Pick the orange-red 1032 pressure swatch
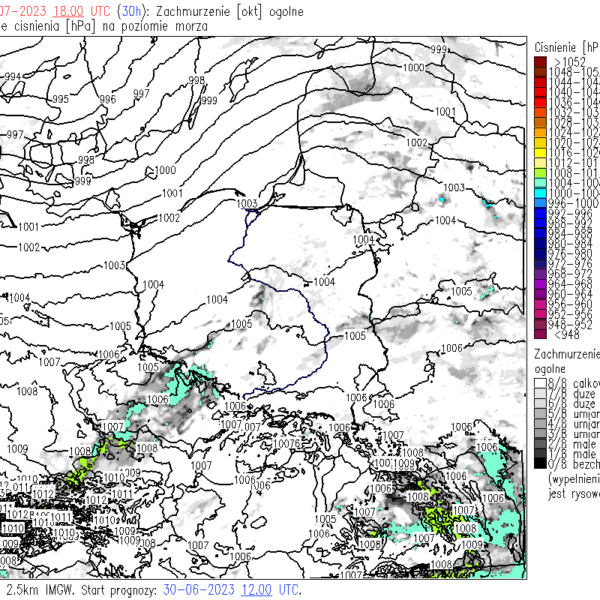The width and height of the screenshot is (600, 600). pos(540,112)
